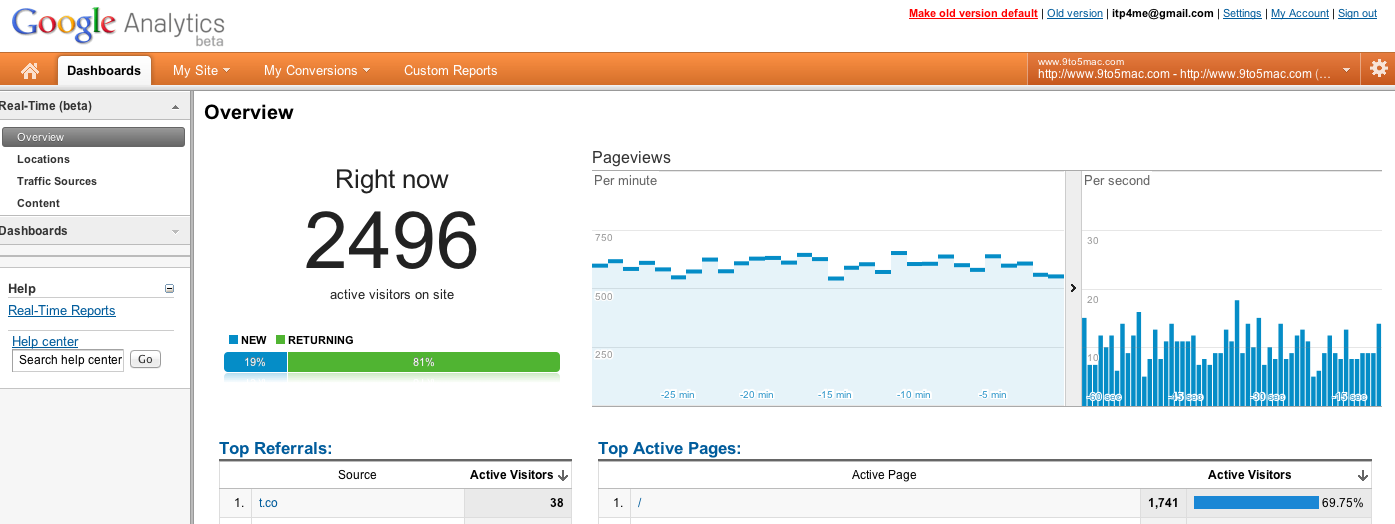Click the green Returning visitors bar
Viewport: 1395px width, 524px height.
(x=423, y=362)
